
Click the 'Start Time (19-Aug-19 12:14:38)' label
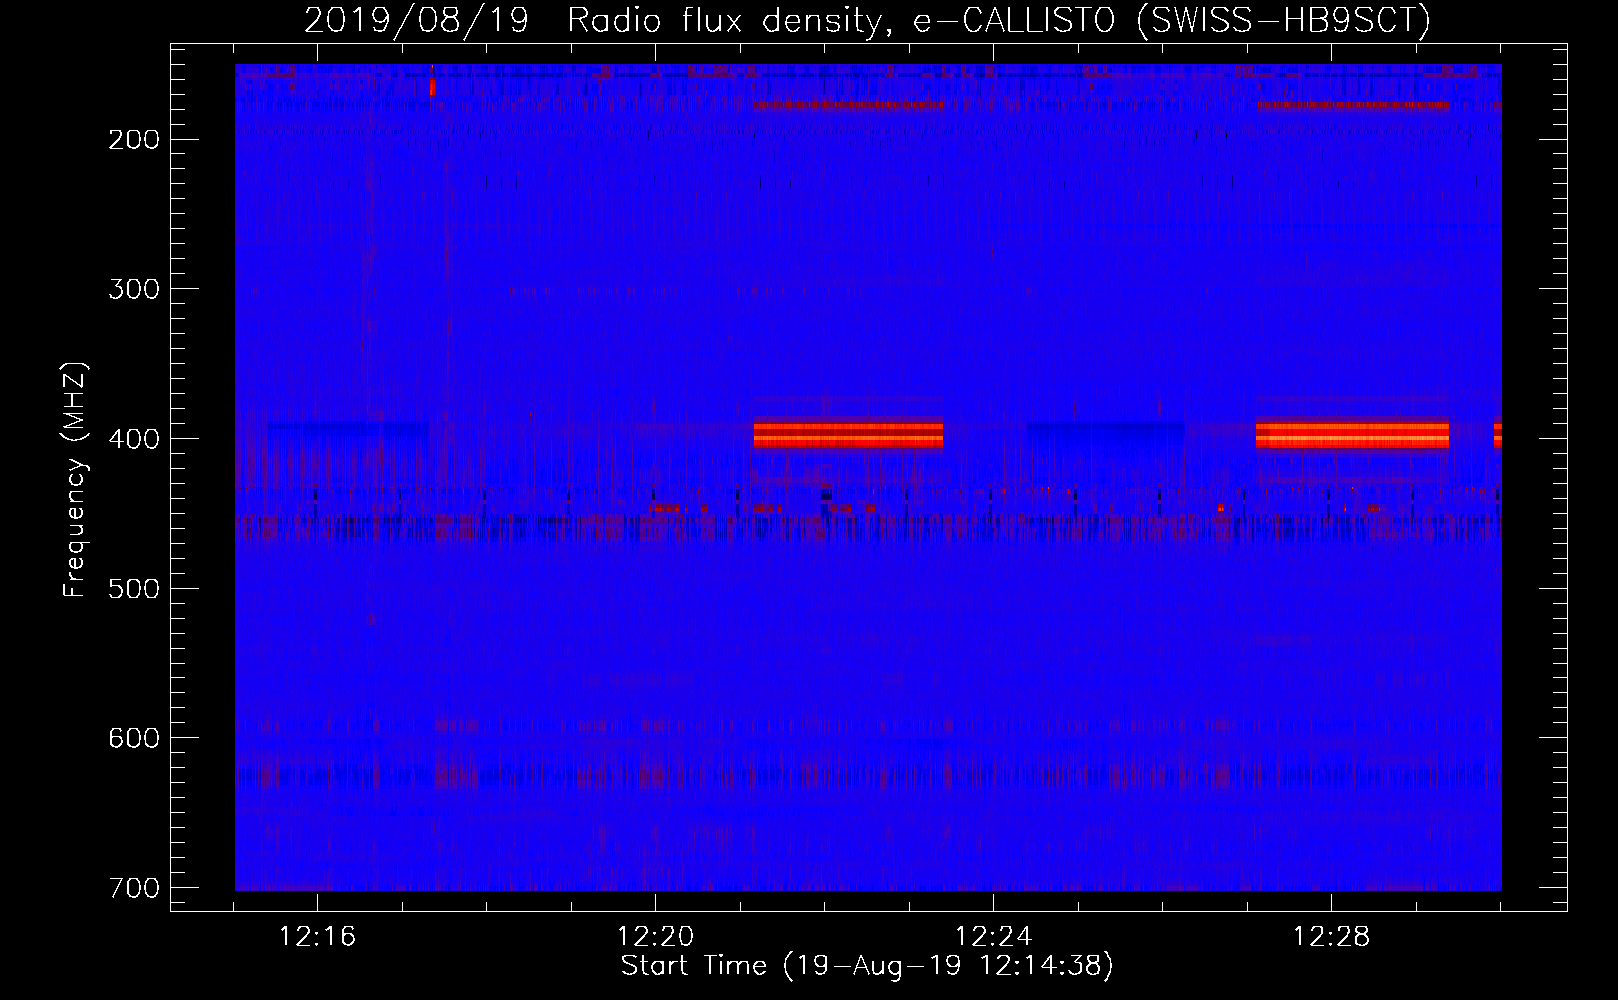click(x=867, y=966)
